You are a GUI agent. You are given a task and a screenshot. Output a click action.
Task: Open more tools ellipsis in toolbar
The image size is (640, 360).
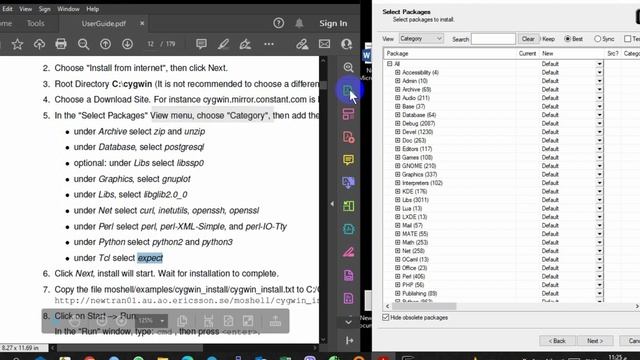tap(269, 44)
